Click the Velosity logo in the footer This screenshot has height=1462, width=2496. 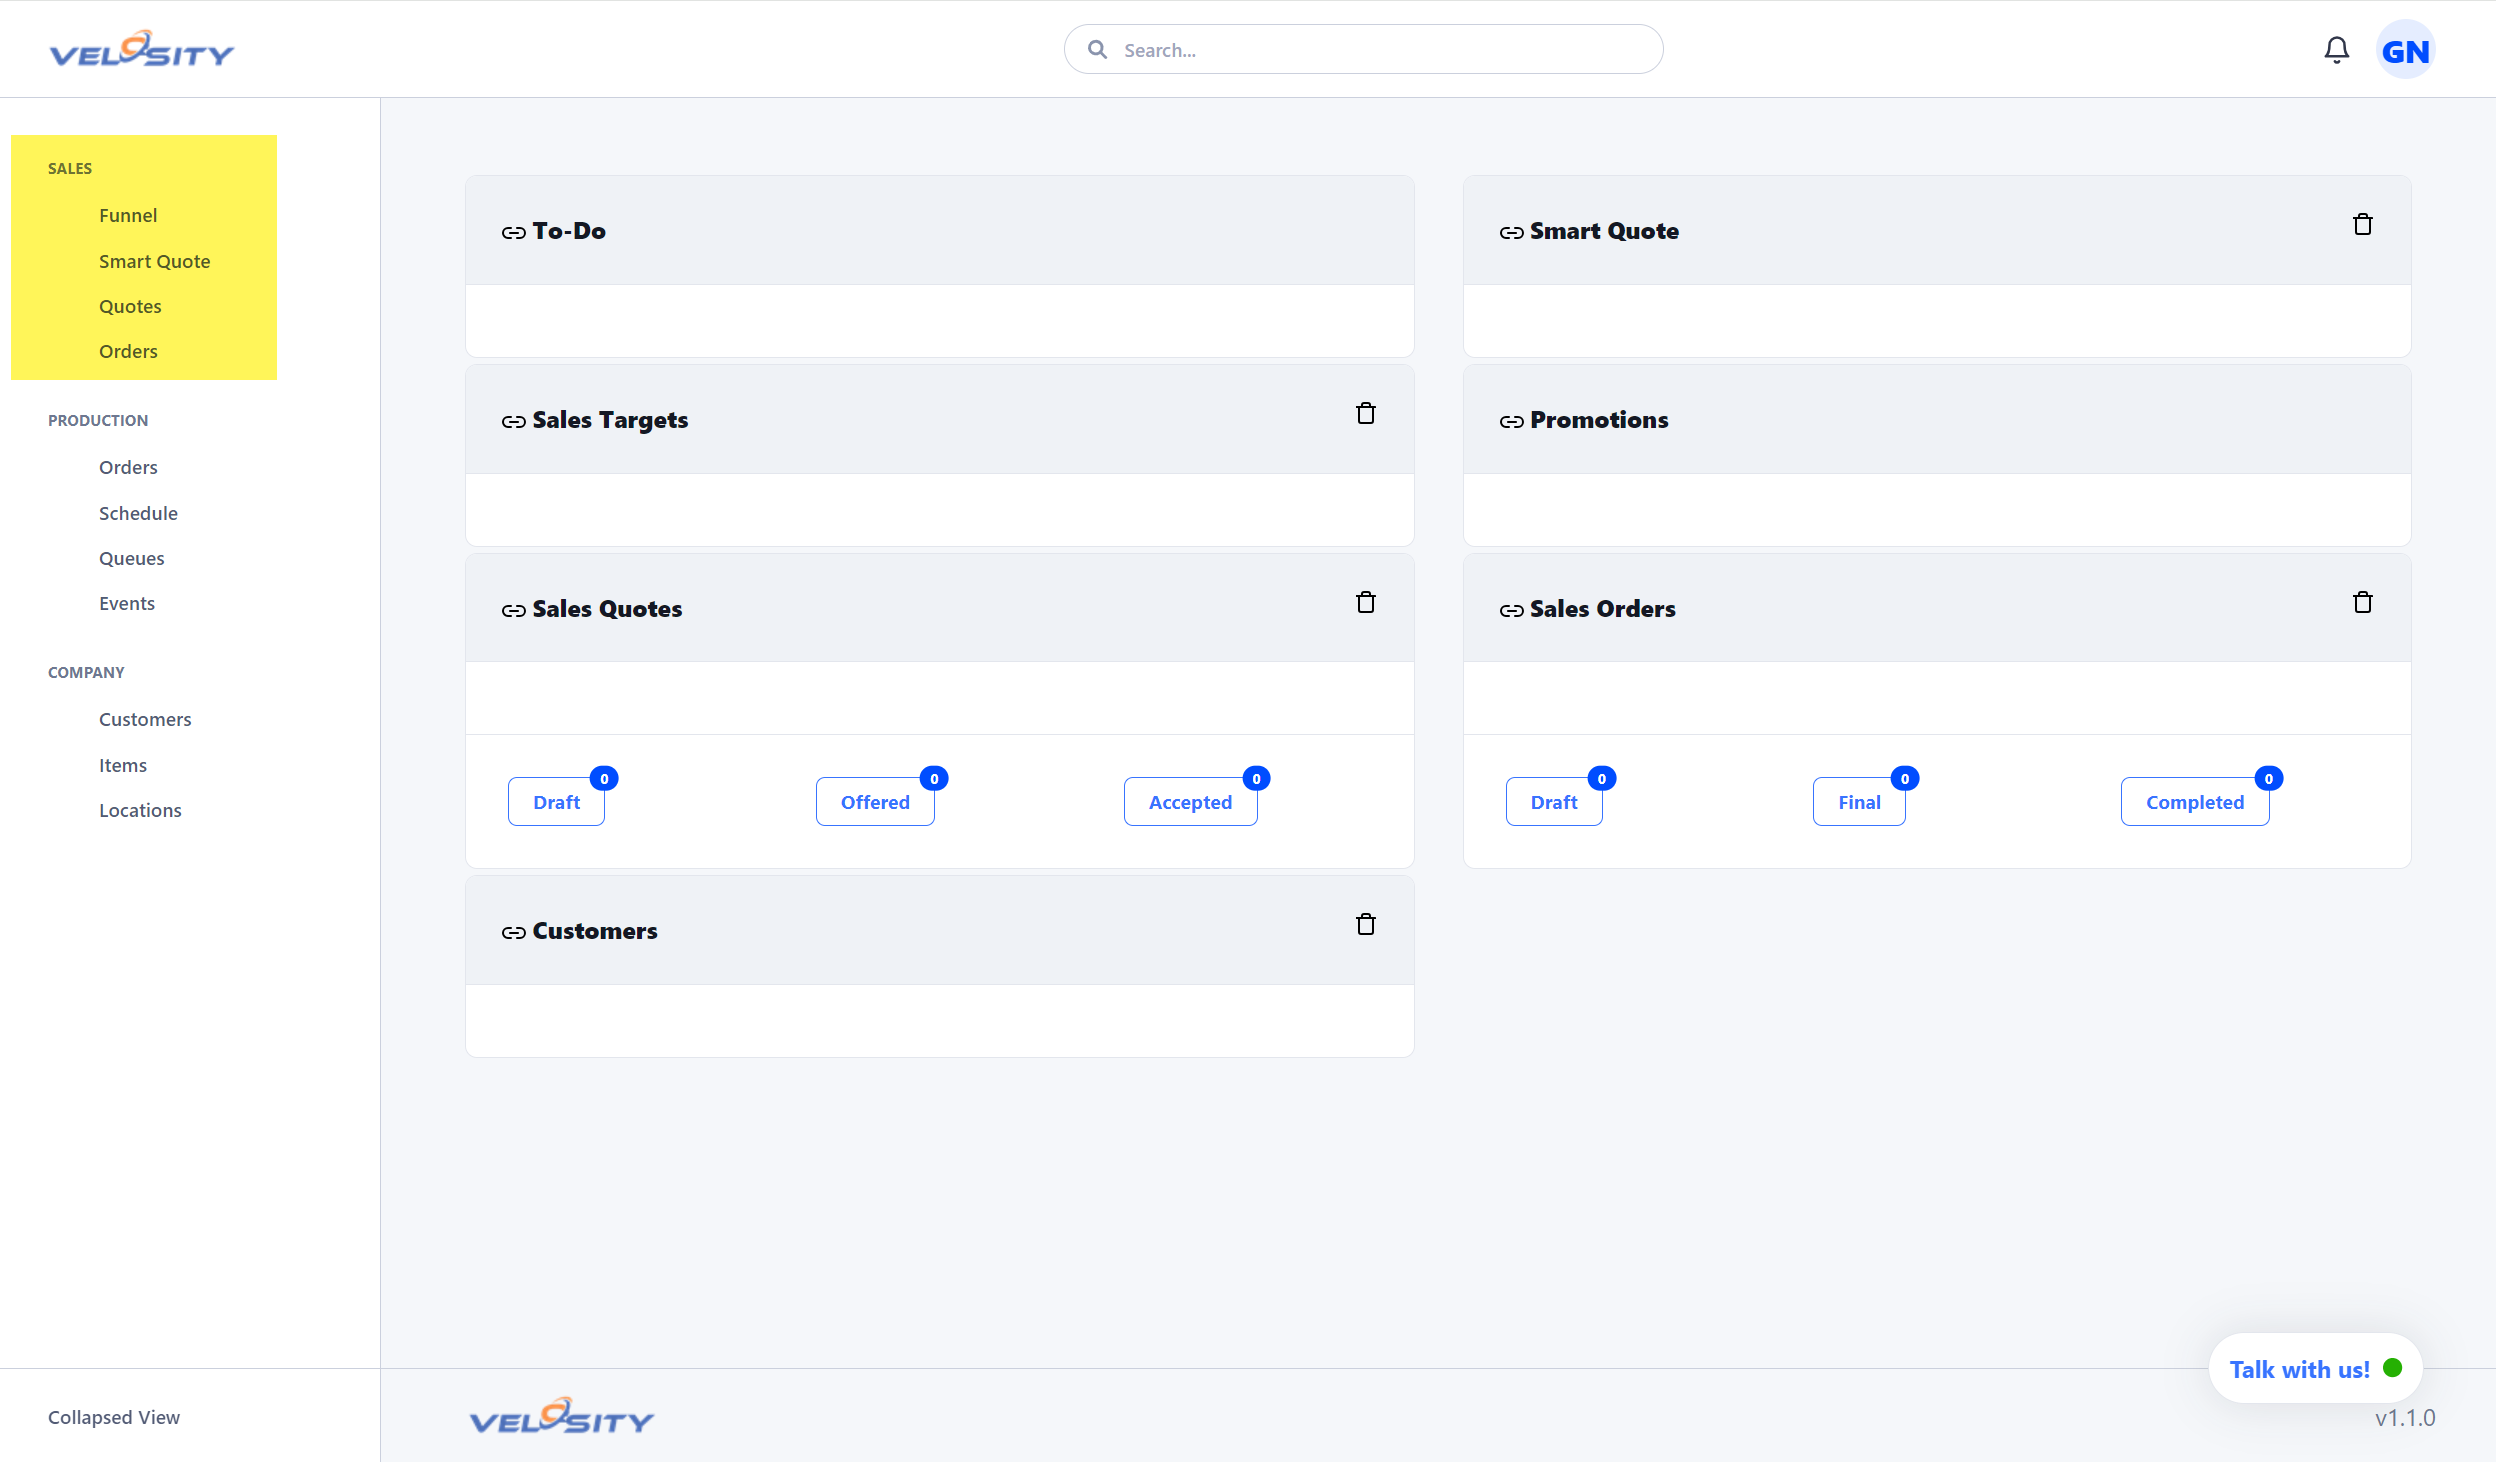[562, 1416]
